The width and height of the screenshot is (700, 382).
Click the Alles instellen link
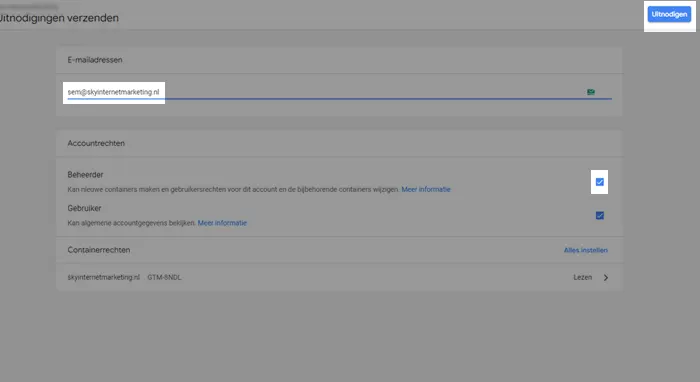click(x=586, y=250)
